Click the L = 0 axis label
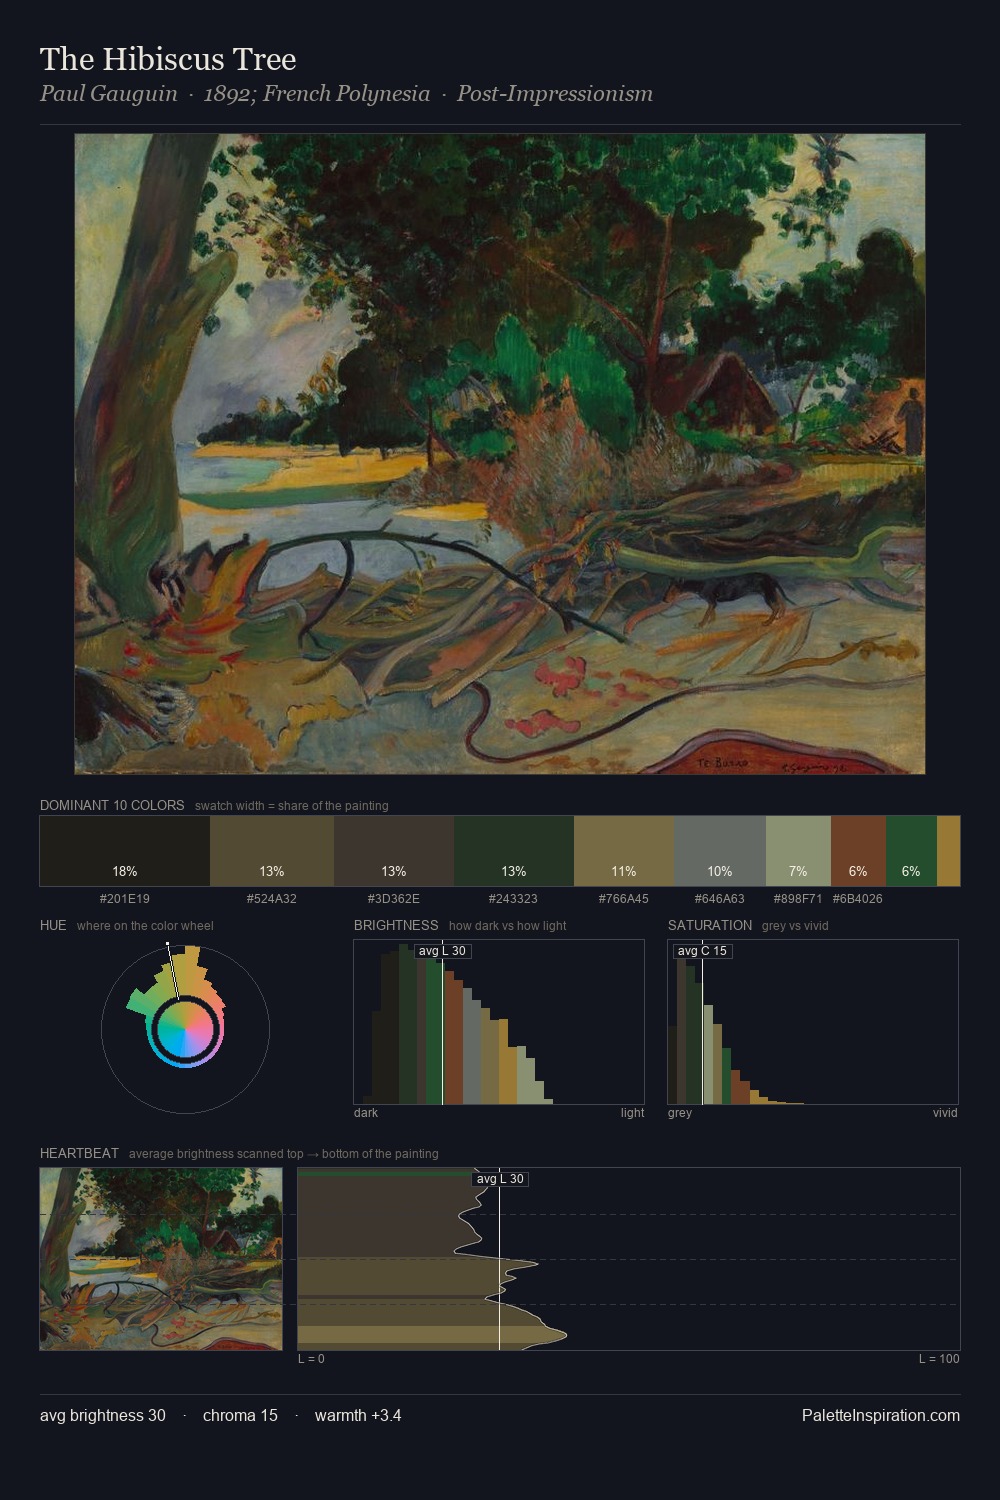Viewport: 1000px width, 1500px height. coord(311,1359)
